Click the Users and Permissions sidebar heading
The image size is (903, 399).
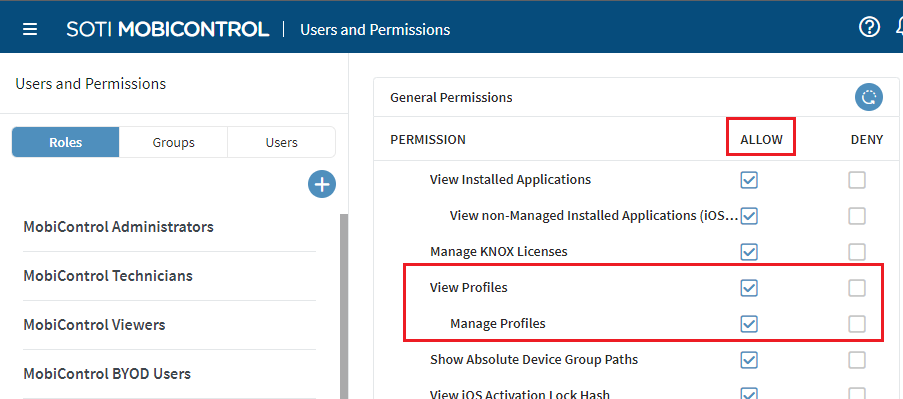pyautogui.click(x=90, y=84)
